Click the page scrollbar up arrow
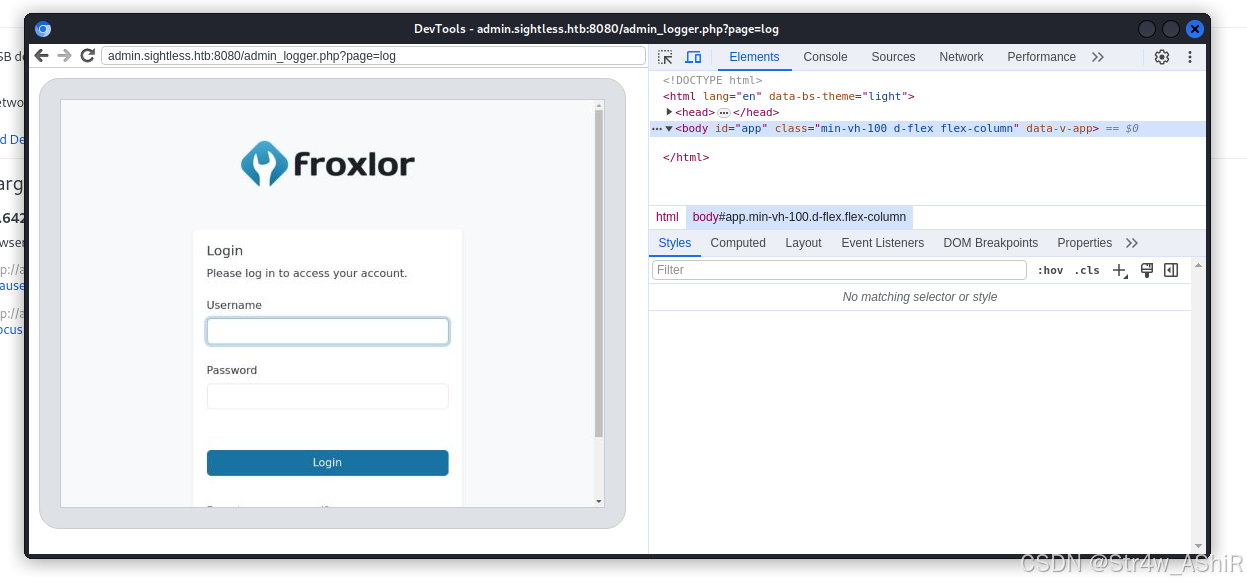Screen dimensions: 1247x583 599,105
